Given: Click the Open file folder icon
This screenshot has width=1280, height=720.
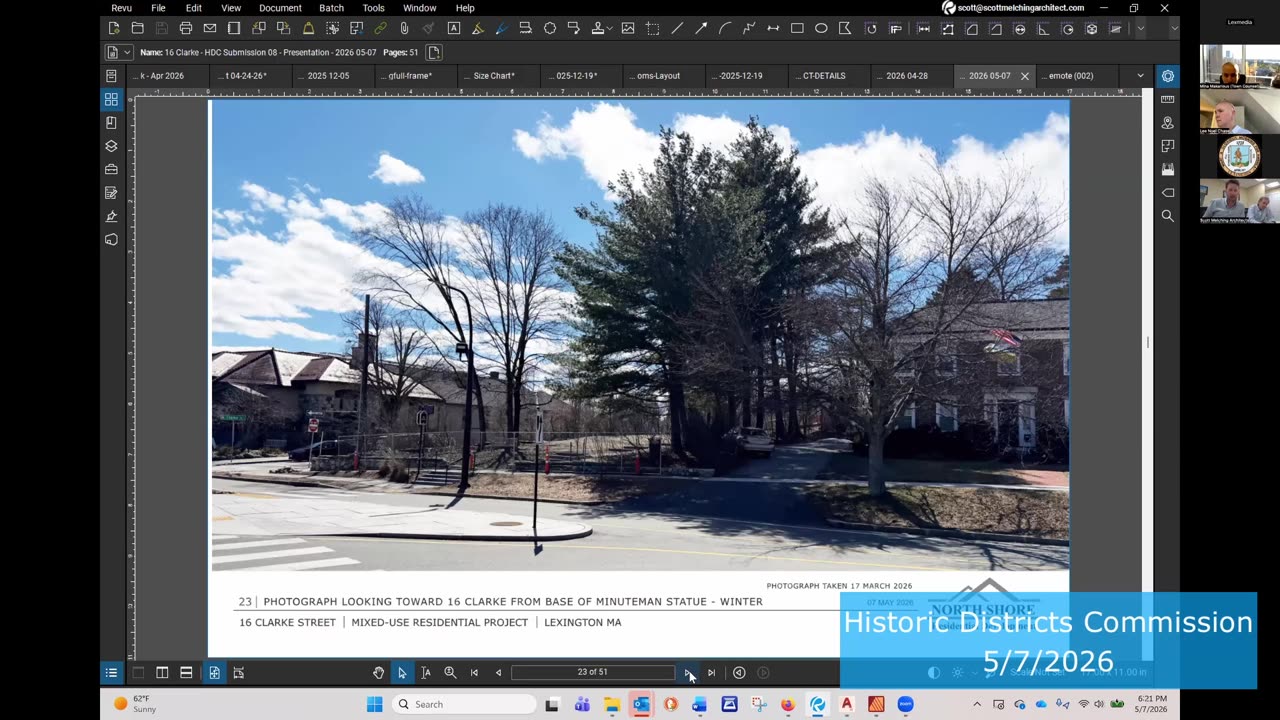Looking at the screenshot, I should [x=138, y=29].
